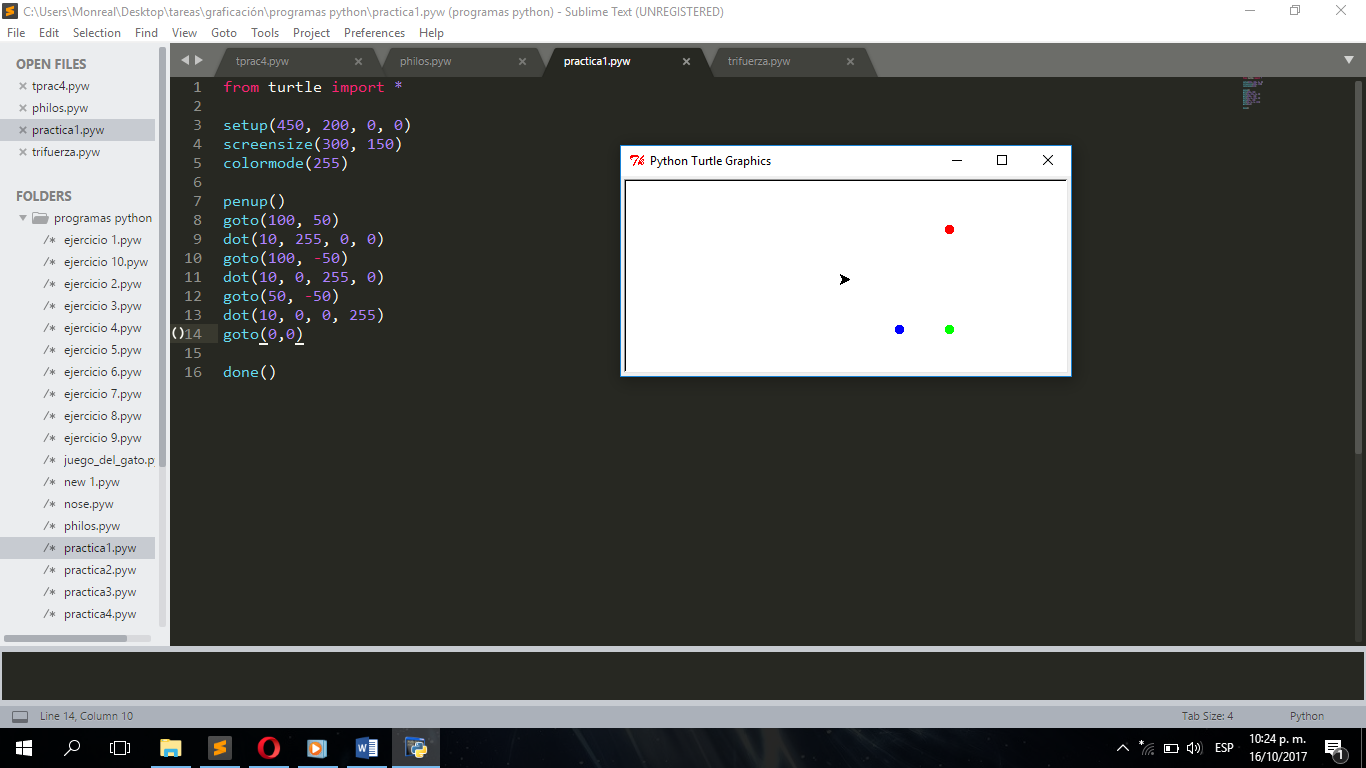
Task: Switch to the trifuerza.pyw tab
Action: pos(759,61)
